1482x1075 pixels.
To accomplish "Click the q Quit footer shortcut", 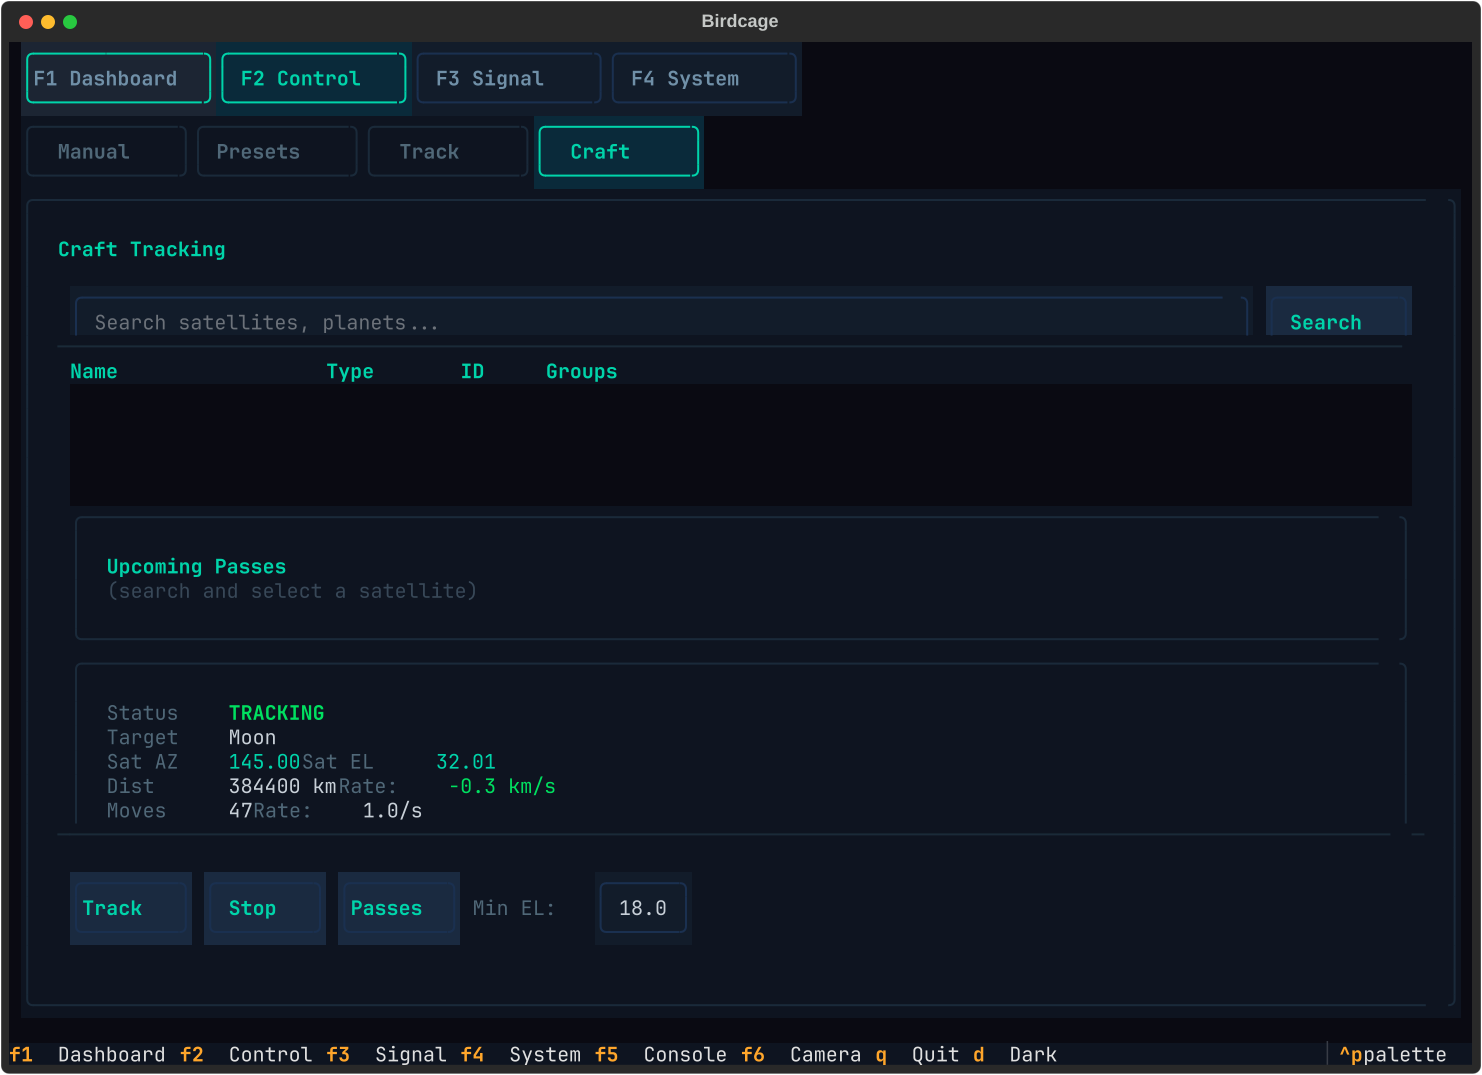I will click(917, 1054).
